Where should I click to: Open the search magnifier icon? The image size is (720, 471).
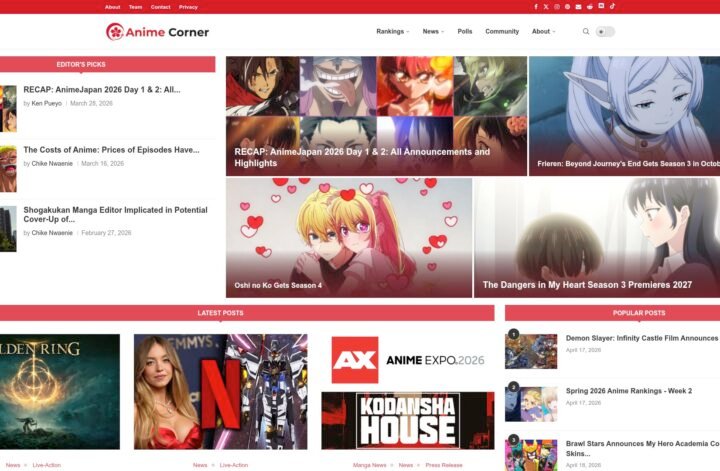coord(586,32)
